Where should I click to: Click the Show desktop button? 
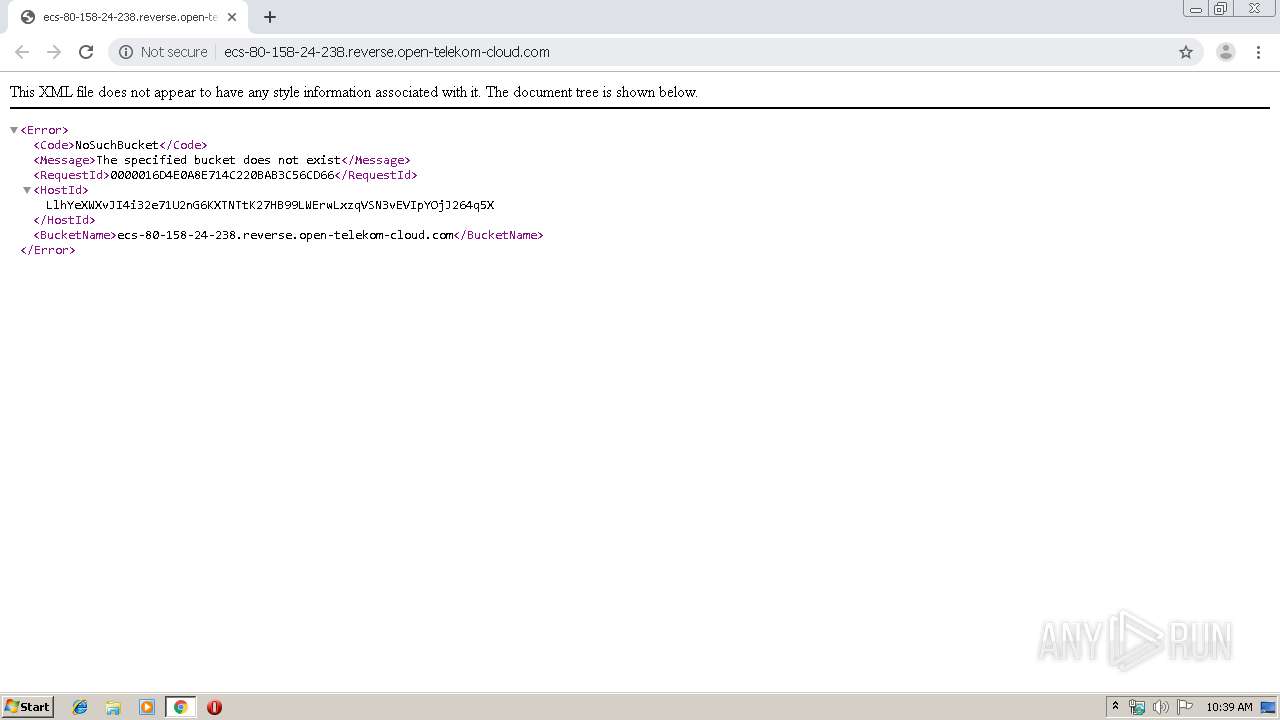(1269, 707)
